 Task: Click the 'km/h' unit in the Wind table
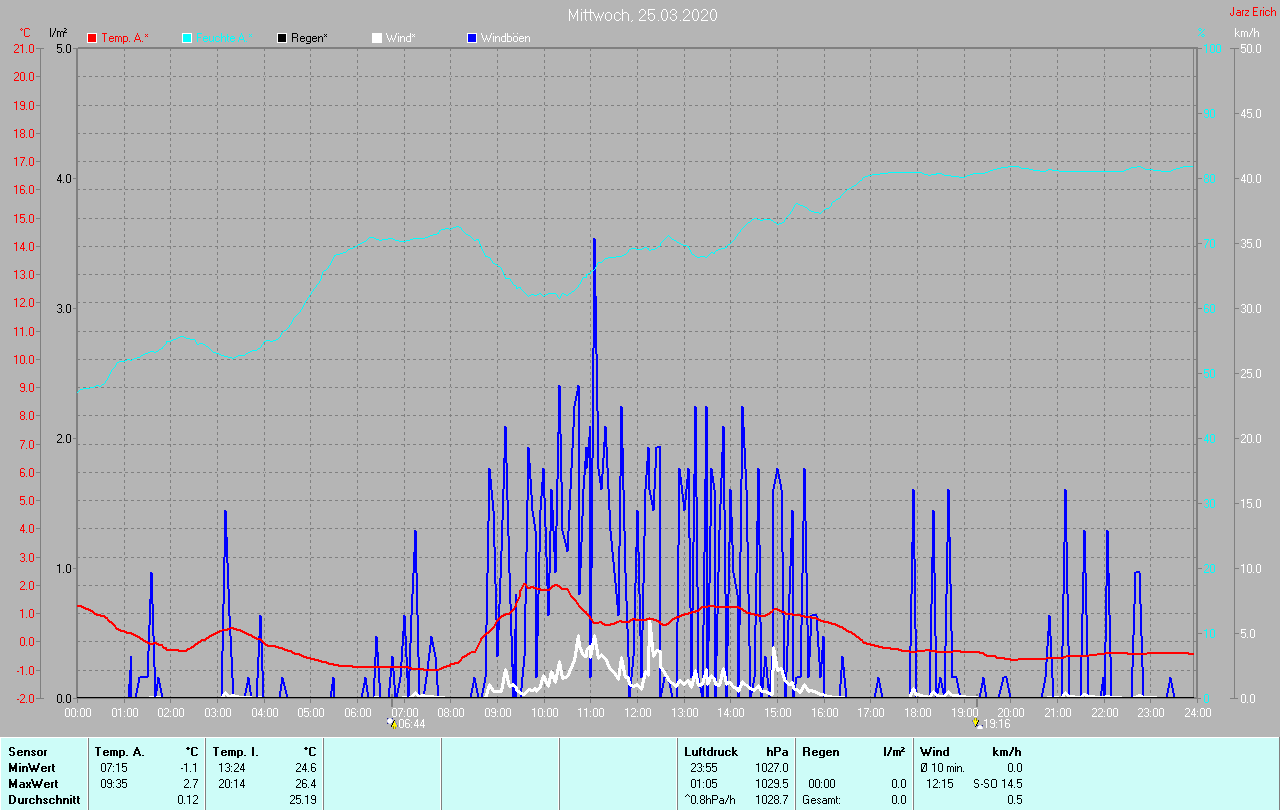tap(1007, 752)
